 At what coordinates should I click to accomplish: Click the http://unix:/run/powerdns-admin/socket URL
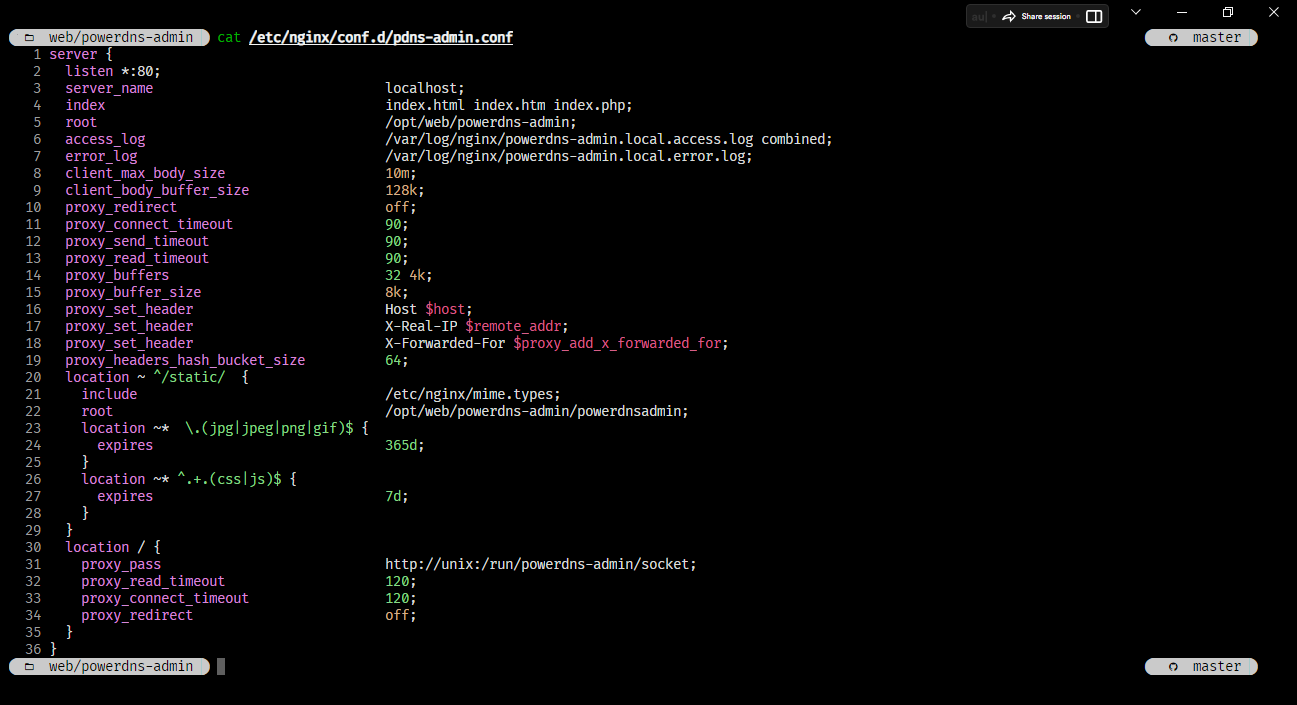[x=540, y=564]
